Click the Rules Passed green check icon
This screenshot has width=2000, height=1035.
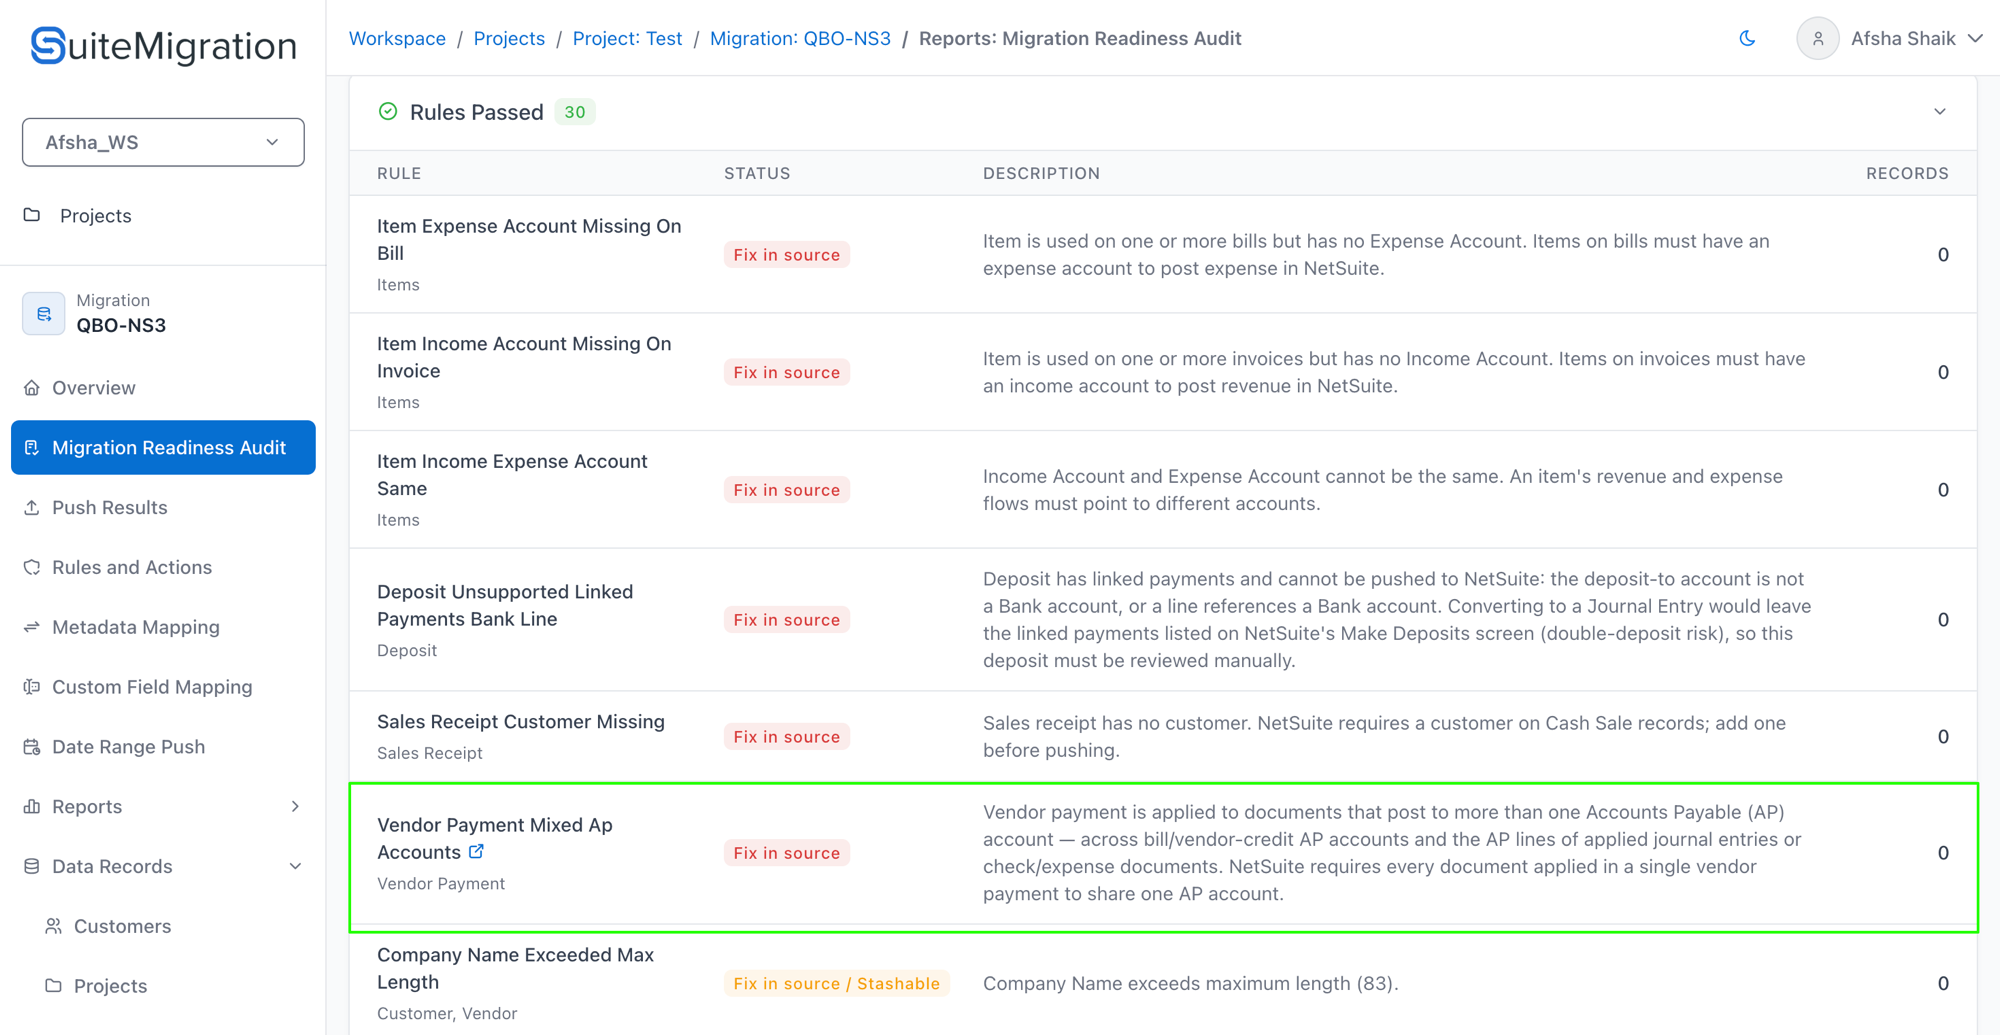click(x=388, y=111)
